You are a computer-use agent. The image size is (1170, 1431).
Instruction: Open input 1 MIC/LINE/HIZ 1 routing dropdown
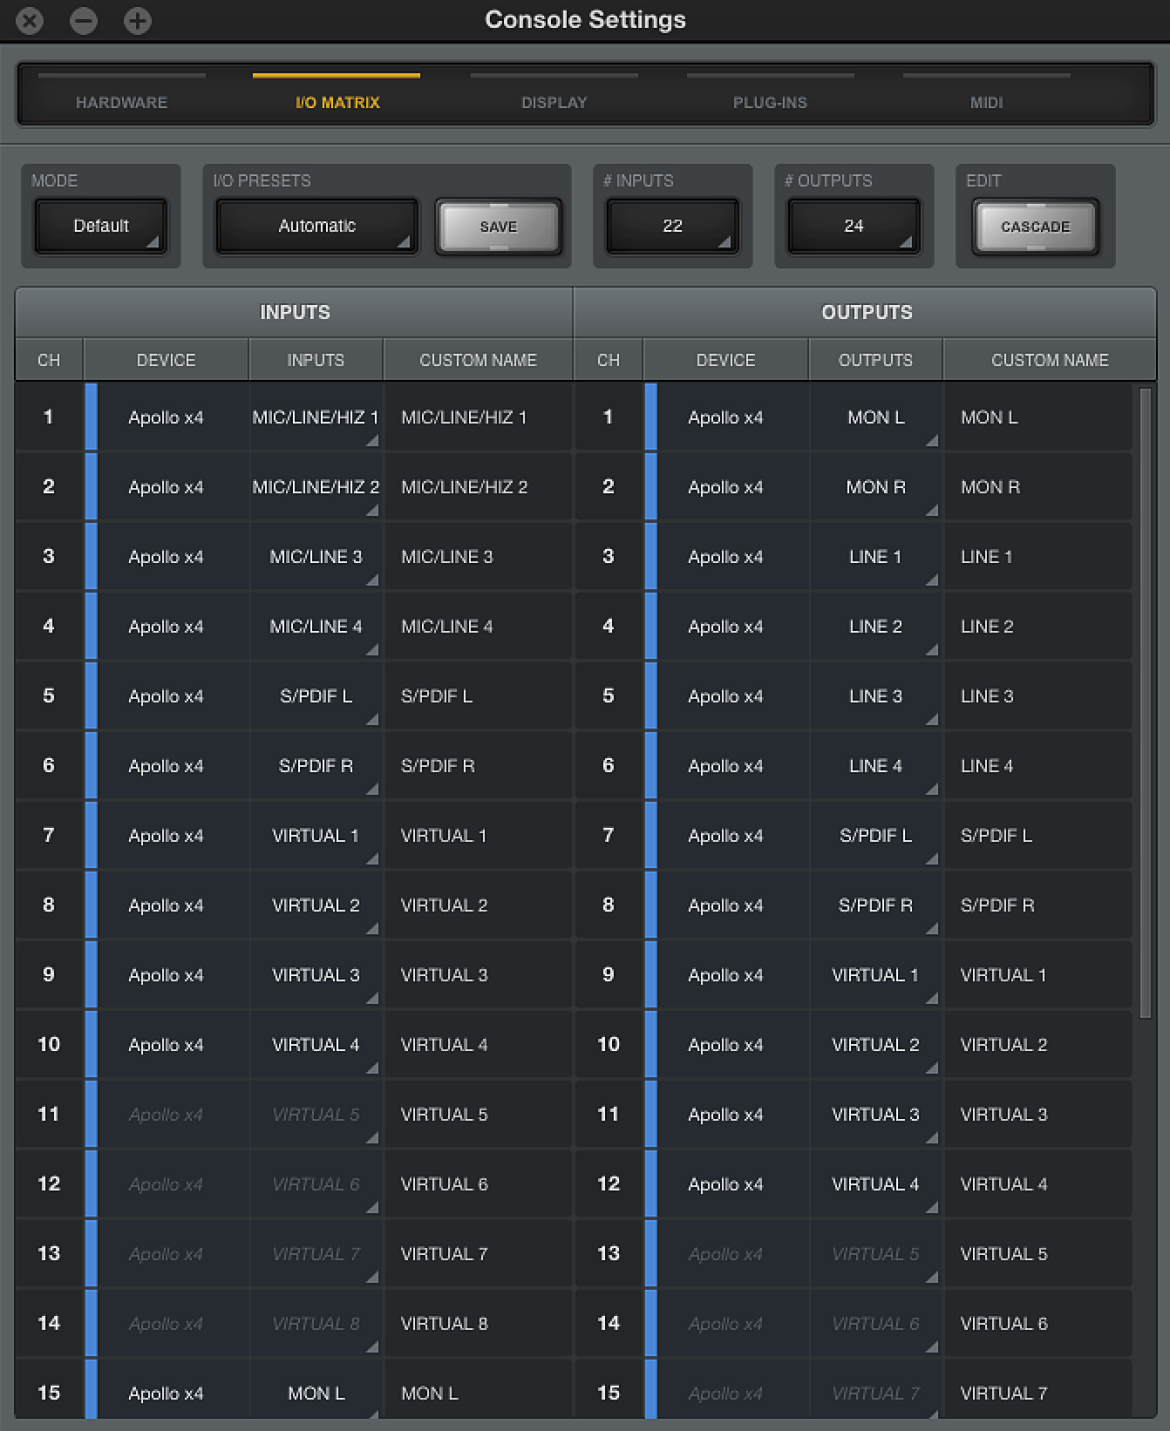click(316, 418)
